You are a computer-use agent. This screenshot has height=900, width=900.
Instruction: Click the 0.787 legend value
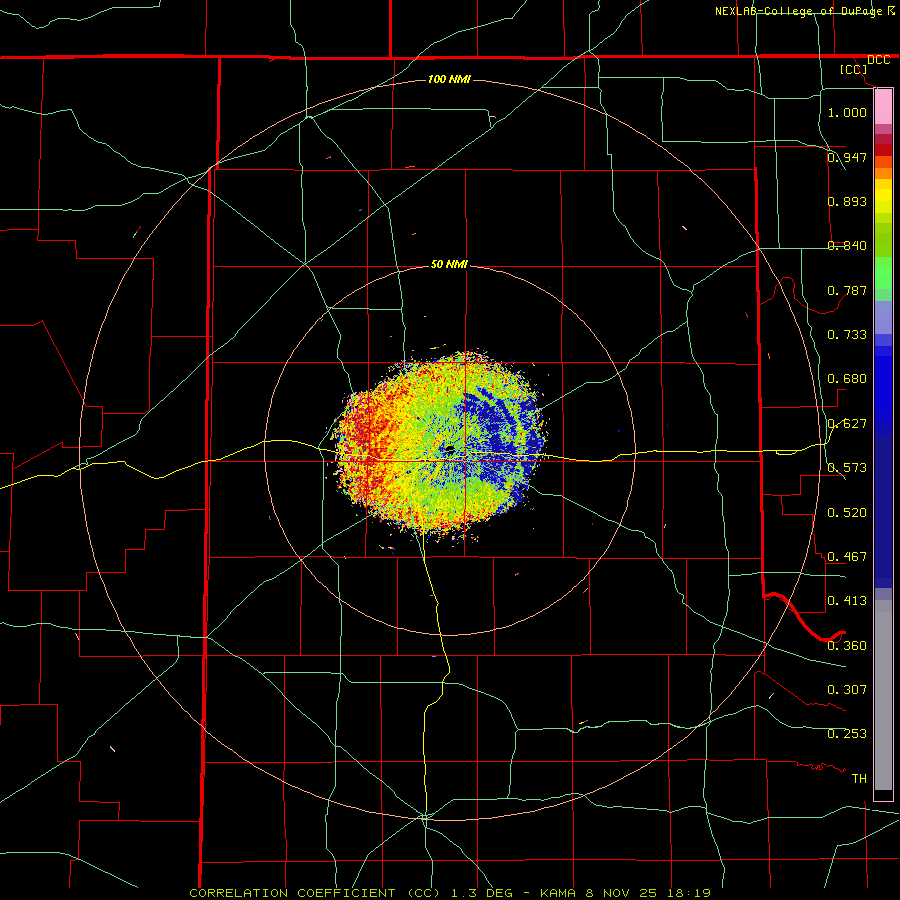[847, 290]
